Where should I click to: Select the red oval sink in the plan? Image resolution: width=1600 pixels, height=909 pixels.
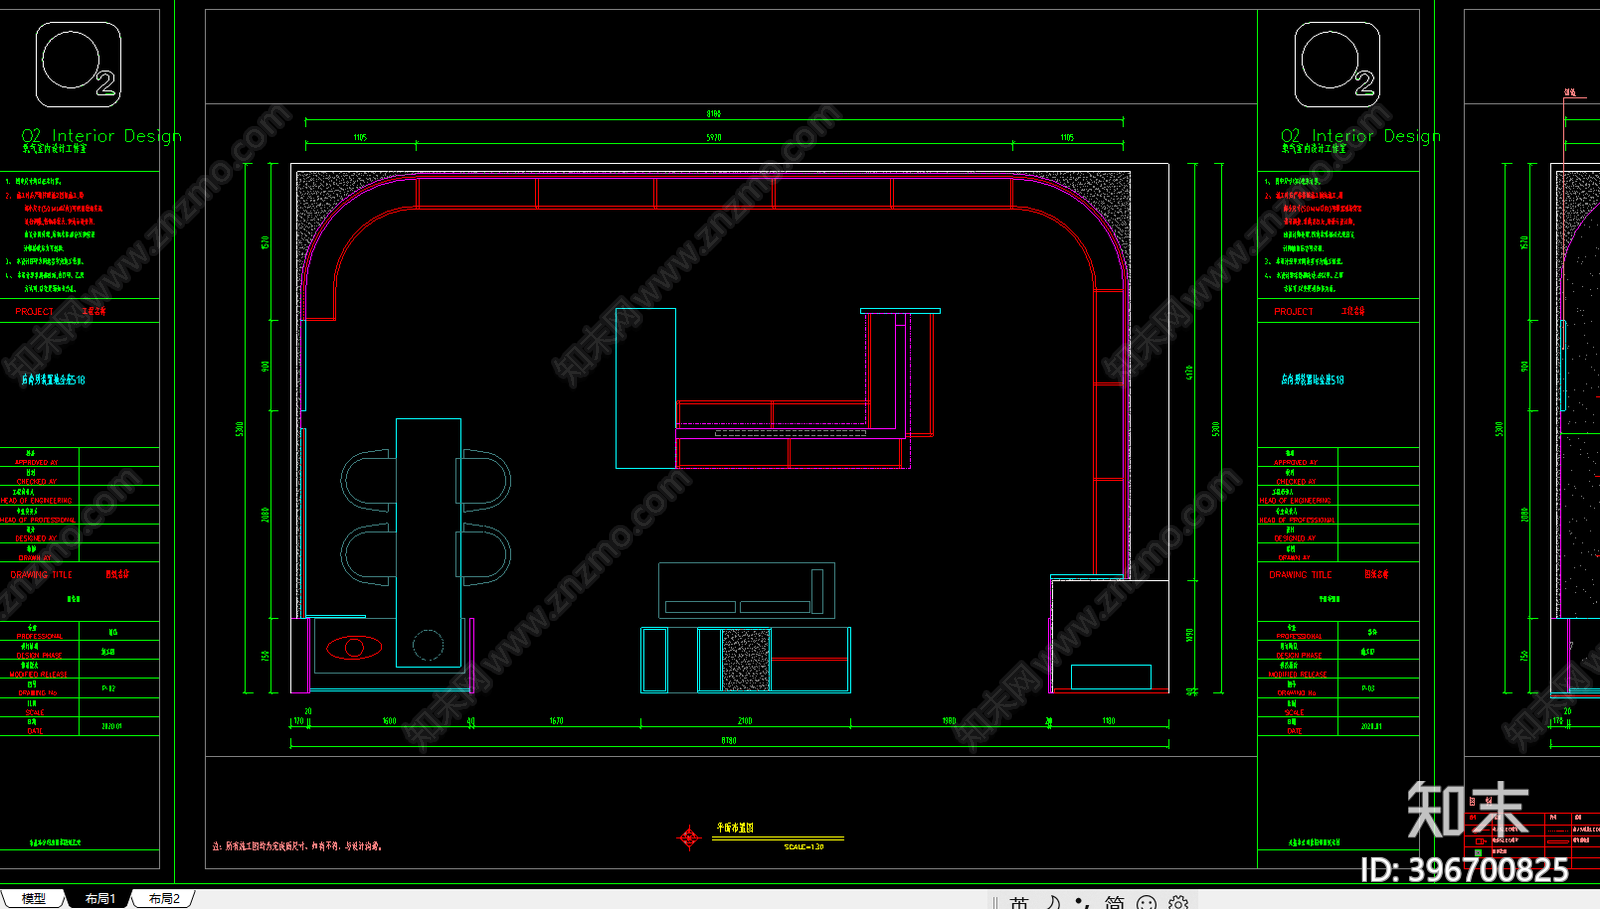click(x=354, y=647)
